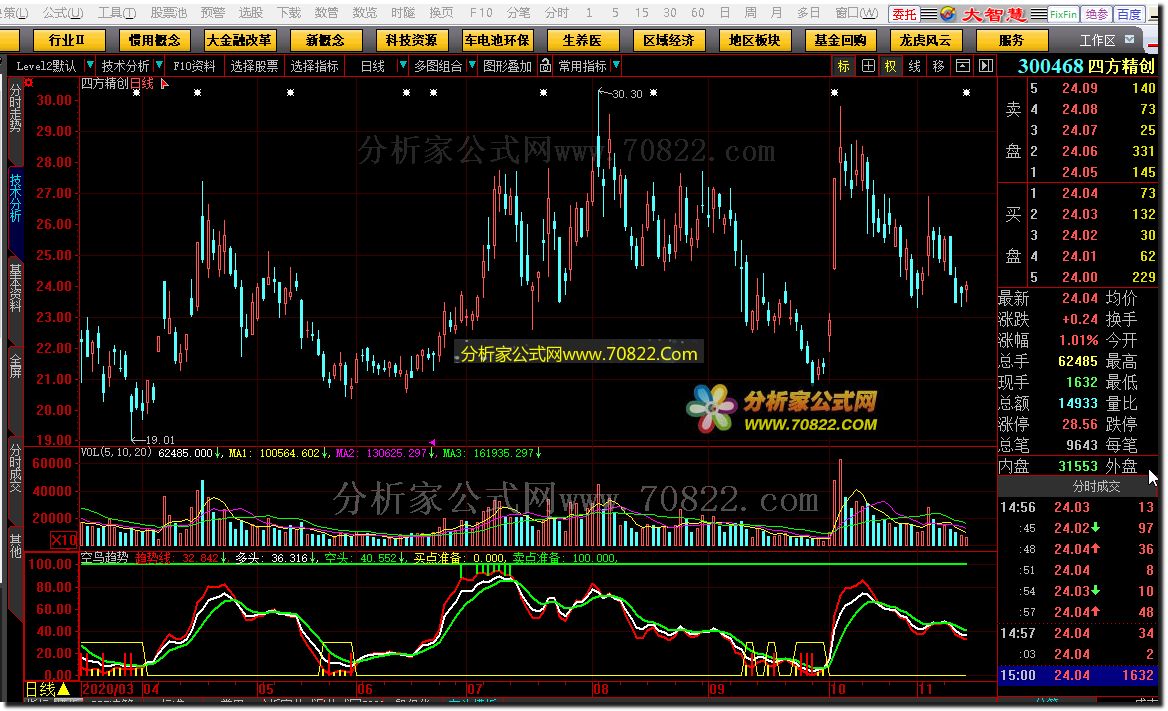
Task: Click the 惯用概念 sector button
Action: point(154,40)
